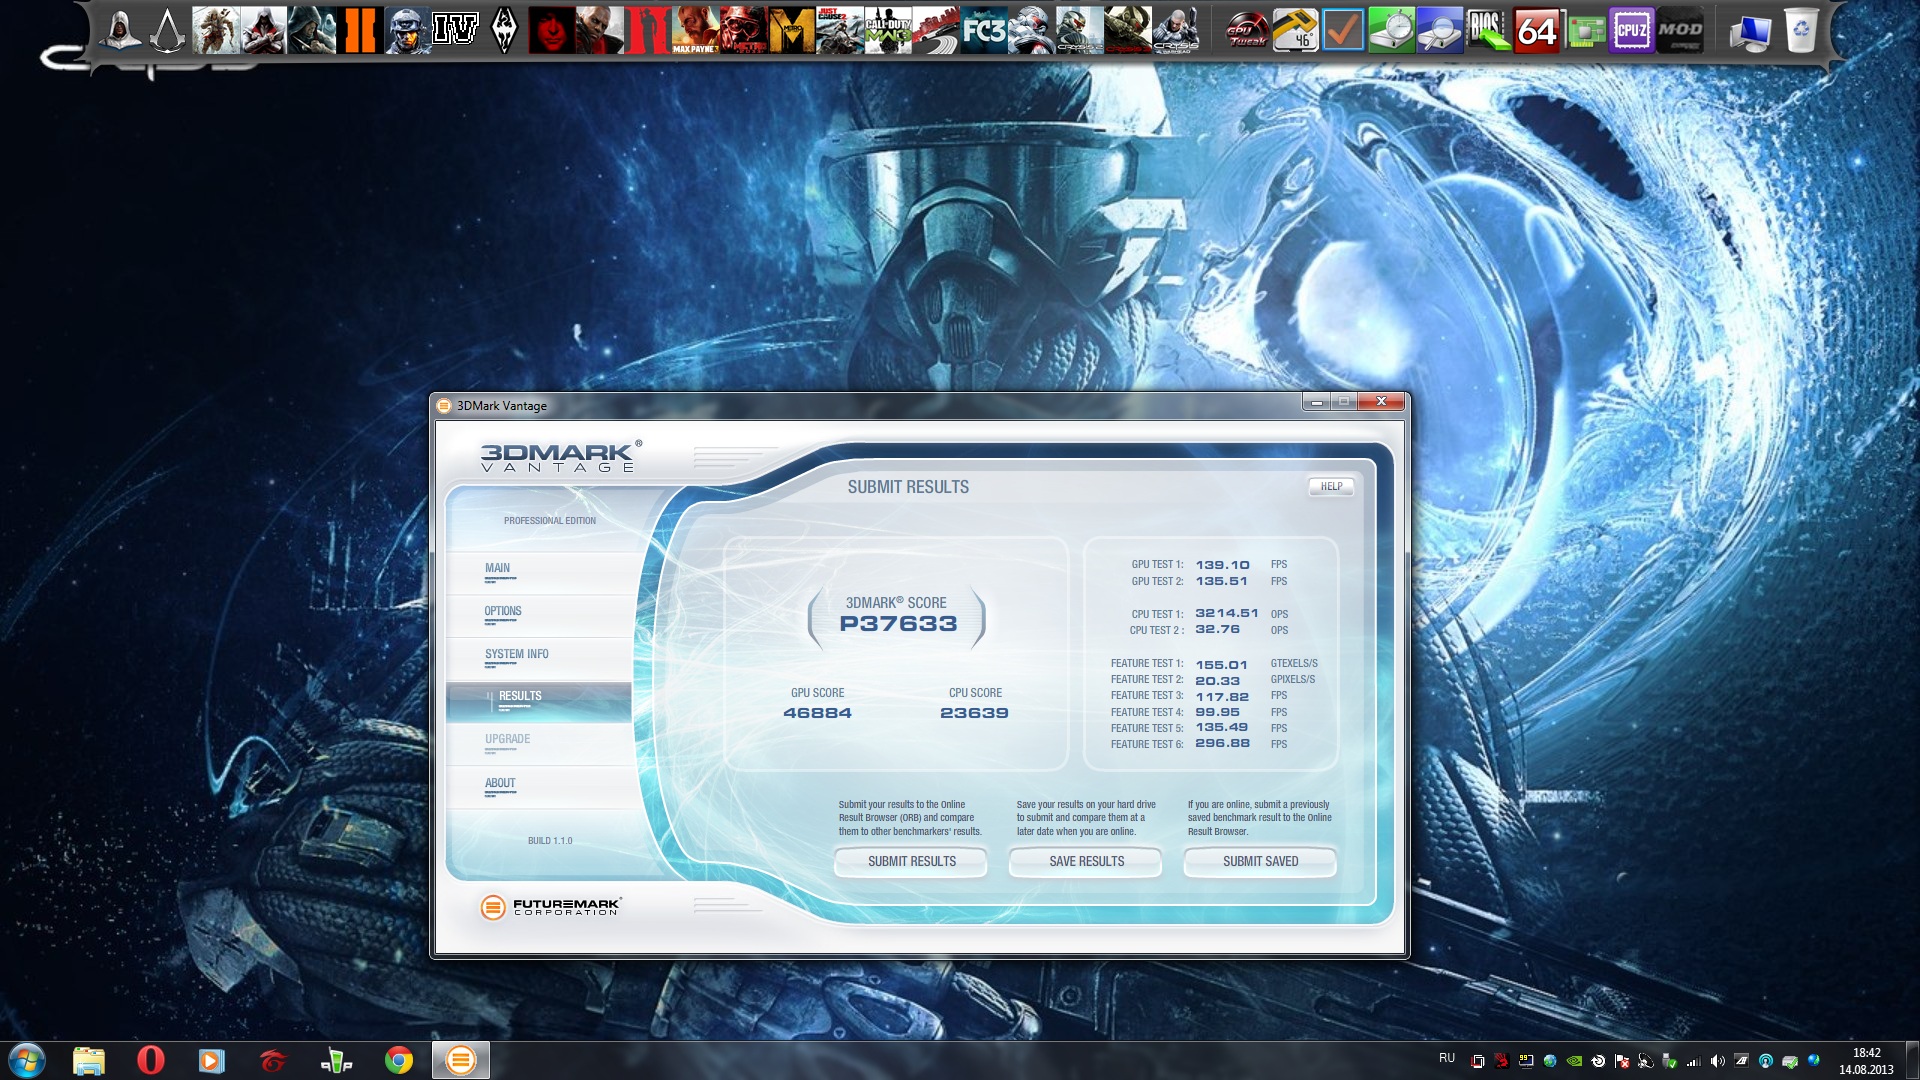Open the Assassin's Creed insignia dock icon
The image size is (1920, 1080).
(x=168, y=30)
